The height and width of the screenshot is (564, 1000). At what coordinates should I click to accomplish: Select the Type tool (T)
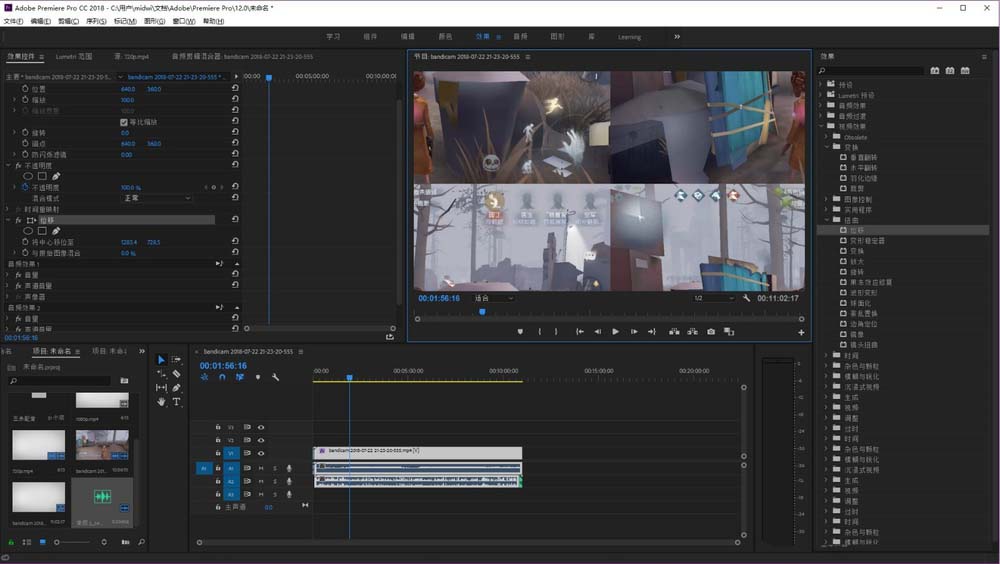(x=176, y=401)
